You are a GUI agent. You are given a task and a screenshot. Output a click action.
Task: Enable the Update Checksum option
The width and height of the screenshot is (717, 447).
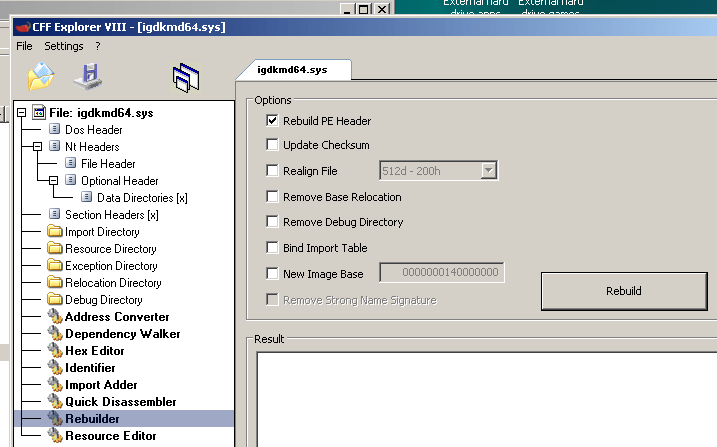pos(273,146)
